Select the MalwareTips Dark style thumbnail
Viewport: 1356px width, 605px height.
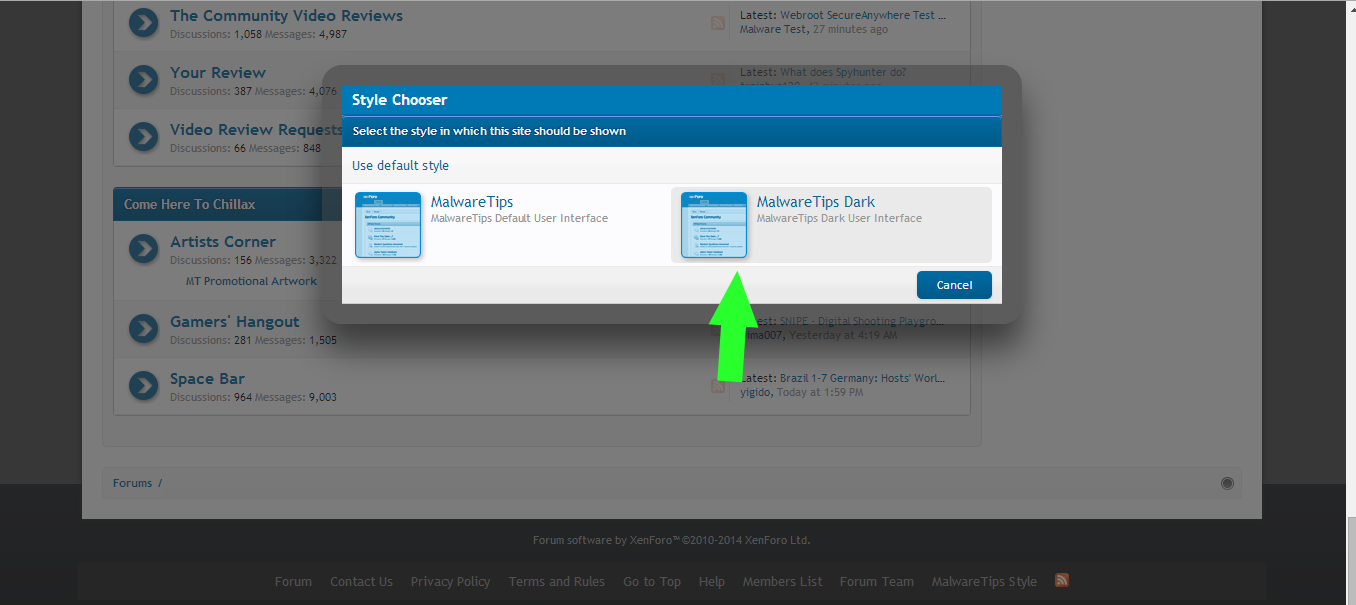click(x=714, y=225)
